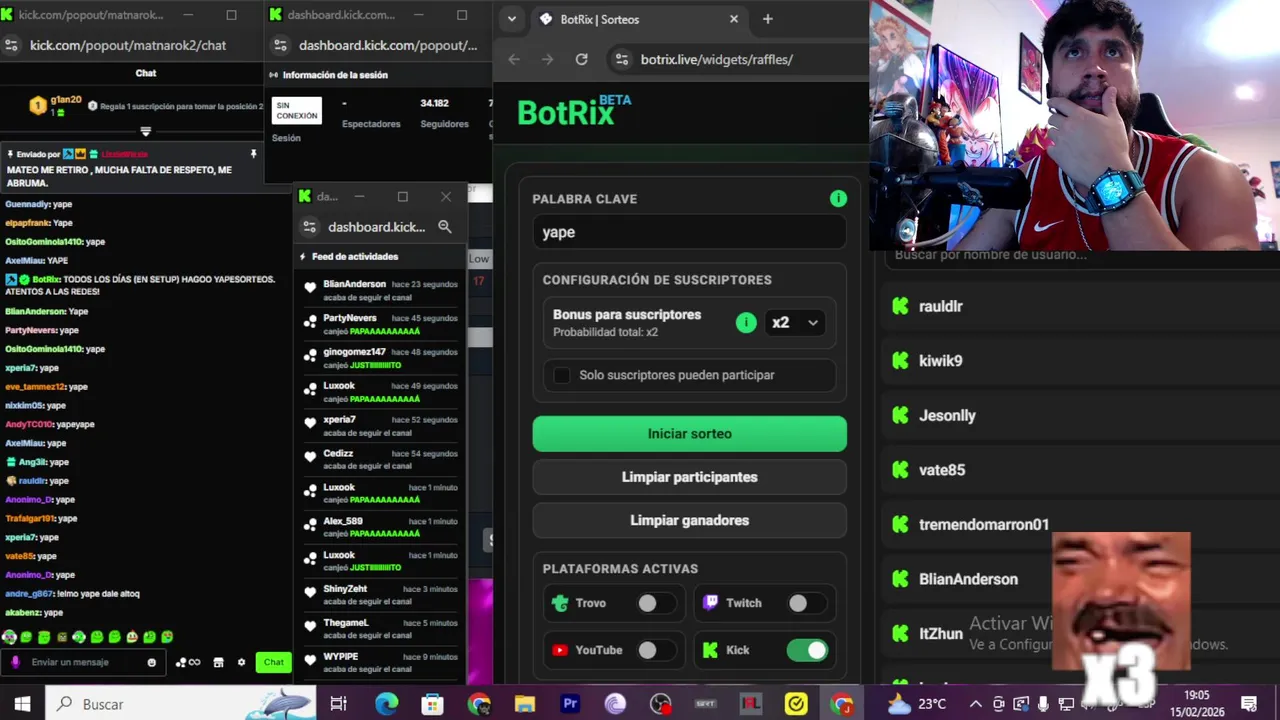1280x720 pixels.
Task: Toggle the Twitch platform switch
Action: coord(806,603)
